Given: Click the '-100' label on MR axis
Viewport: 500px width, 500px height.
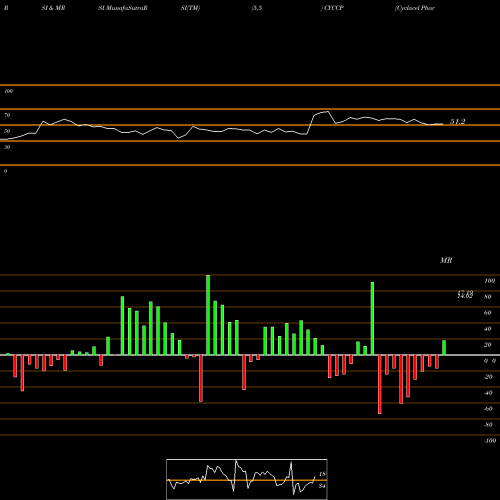Looking at the screenshot, I should pos(490,441).
